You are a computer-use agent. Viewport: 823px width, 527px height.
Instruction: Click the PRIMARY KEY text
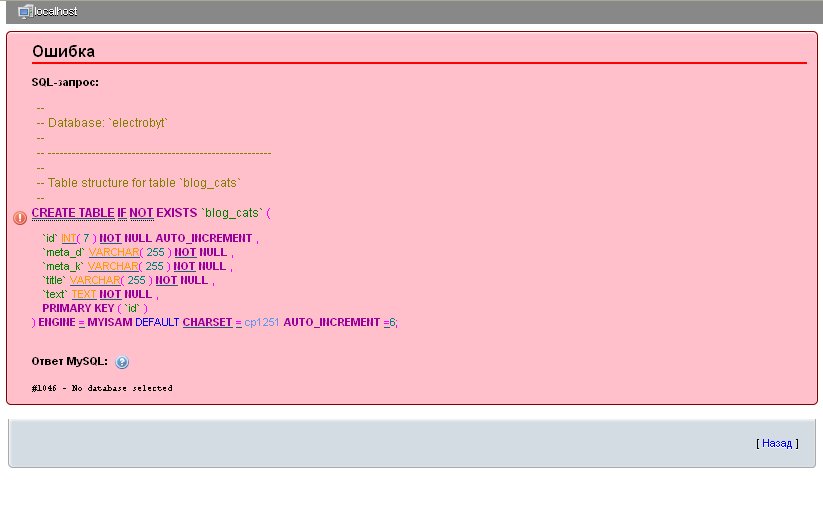[x=78, y=309]
